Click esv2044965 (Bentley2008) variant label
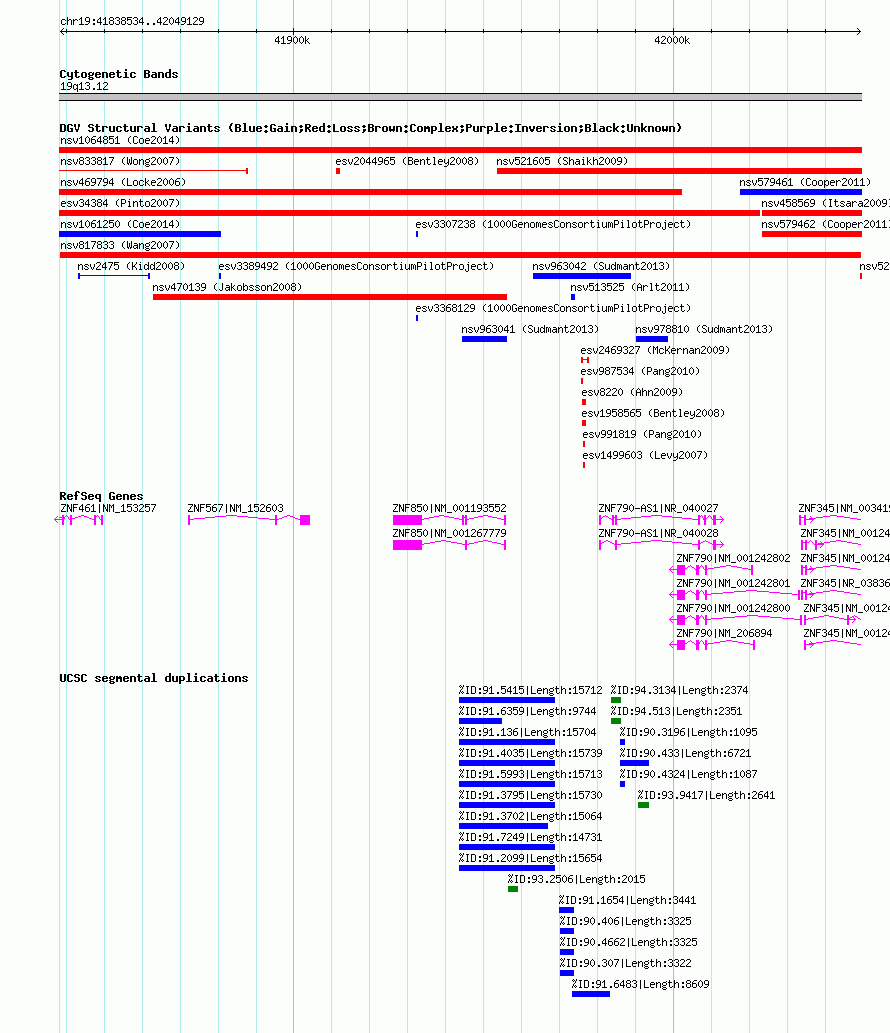This screenshot has width=890, height=1033. coord(407,161)
